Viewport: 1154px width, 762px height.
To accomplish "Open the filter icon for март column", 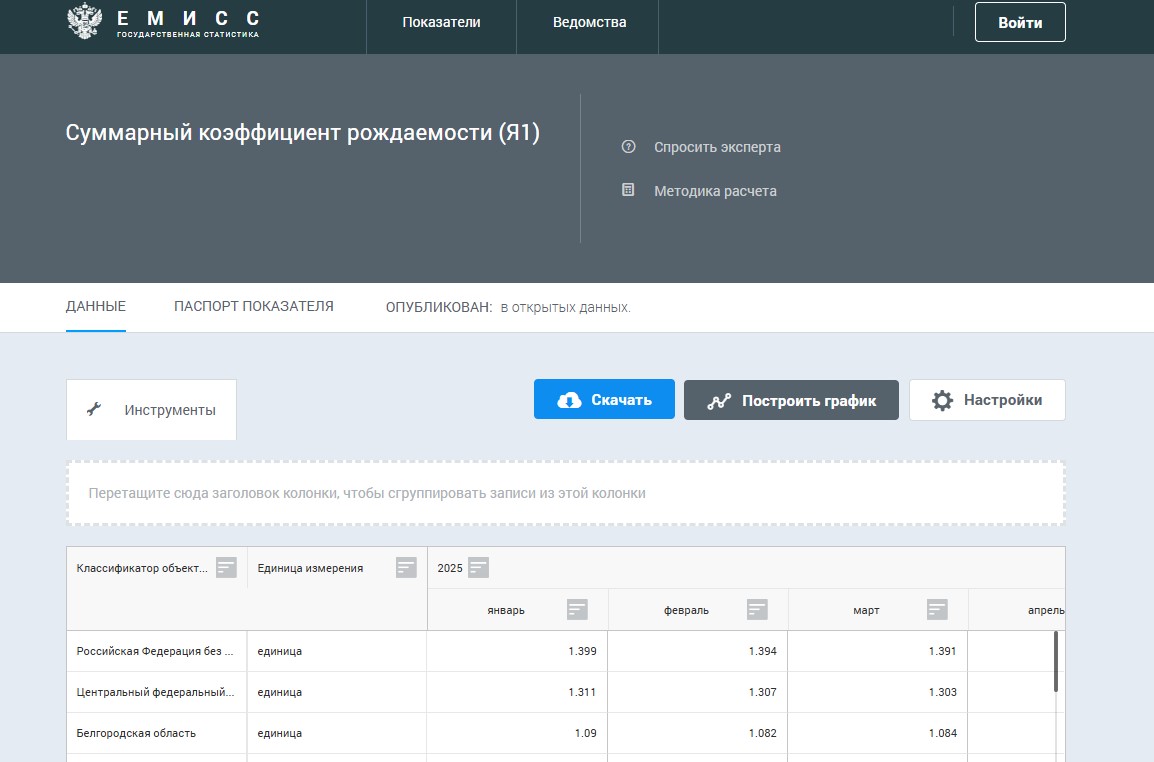I will (937, 610).
